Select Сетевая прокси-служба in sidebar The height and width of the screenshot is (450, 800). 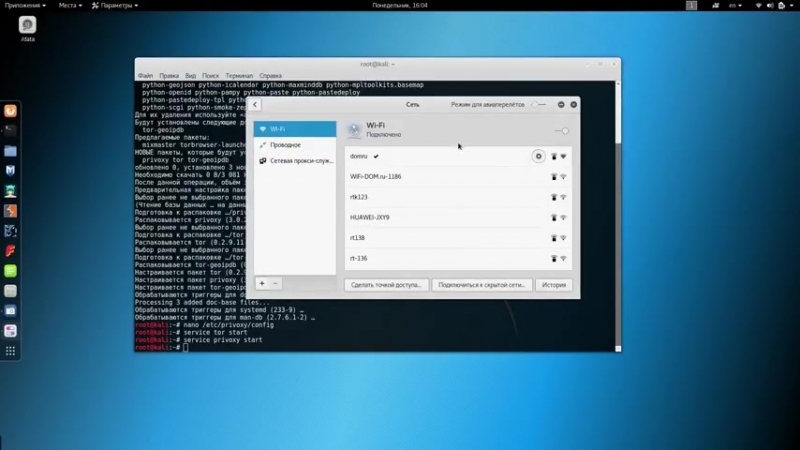pyautogui.click(x=295, y=161)
